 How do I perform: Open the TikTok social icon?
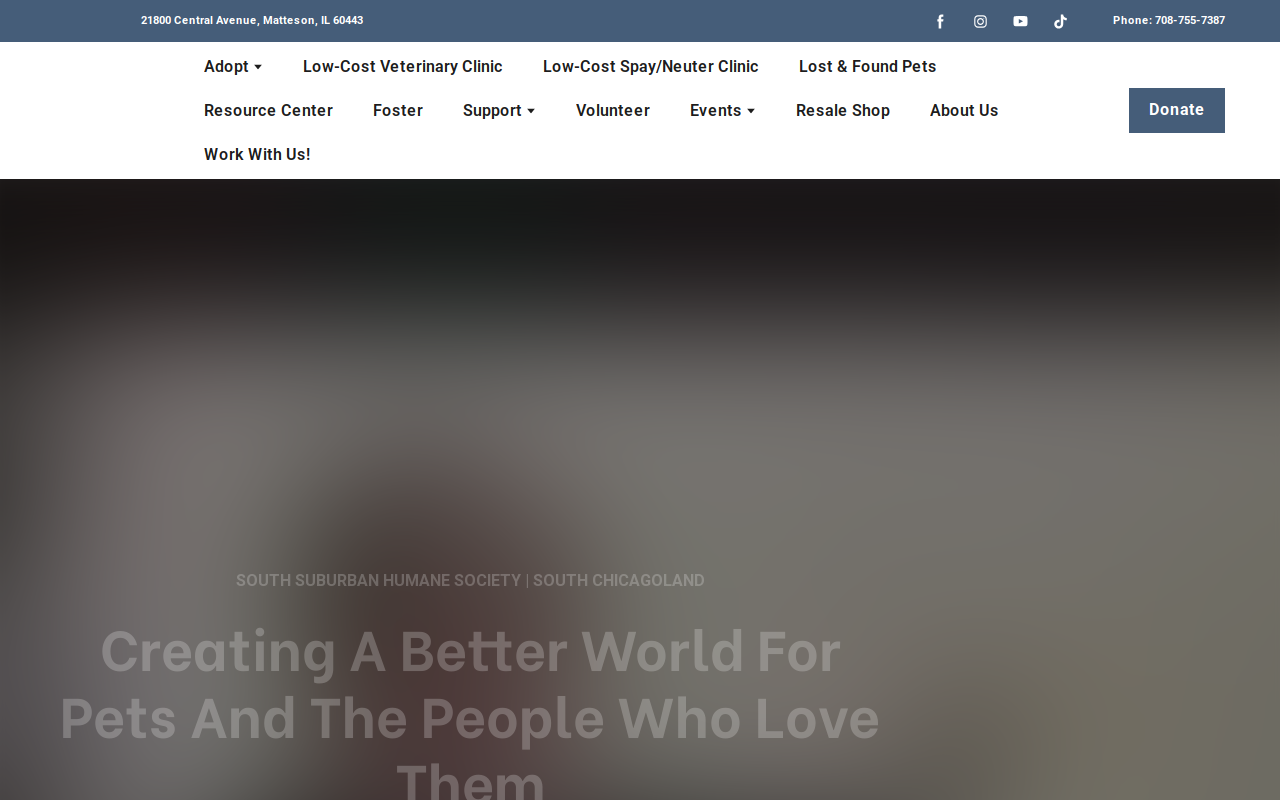pyautogui.click(x=1060, y=21)
